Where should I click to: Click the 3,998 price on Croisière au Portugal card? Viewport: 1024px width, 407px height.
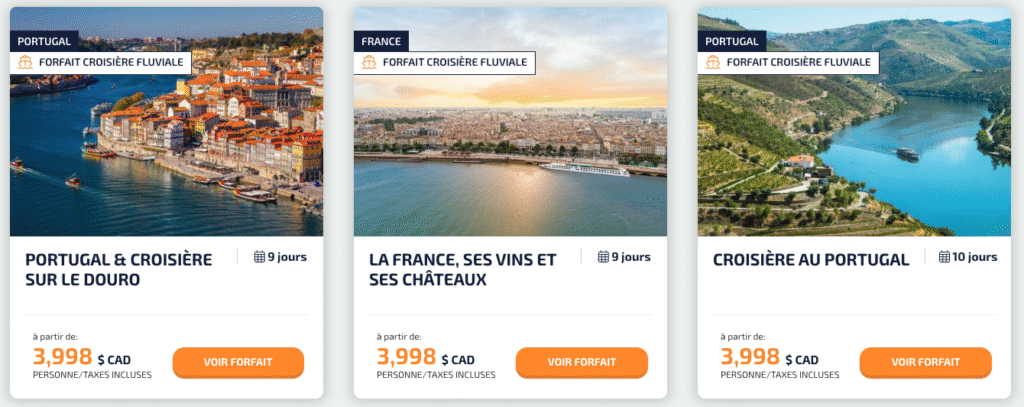click(750, 358)
